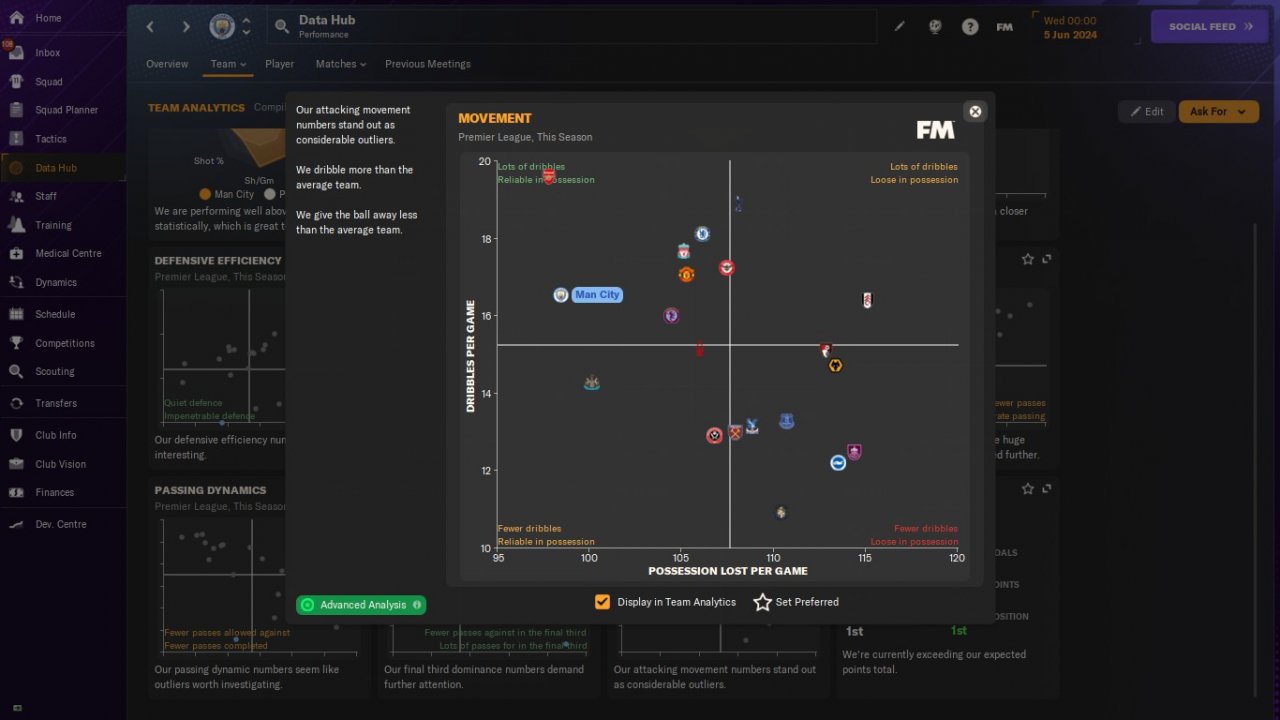Select the Arsenal badge on the chart
The height and width of the screenshot is (720, 1280).
coord(548,176)
